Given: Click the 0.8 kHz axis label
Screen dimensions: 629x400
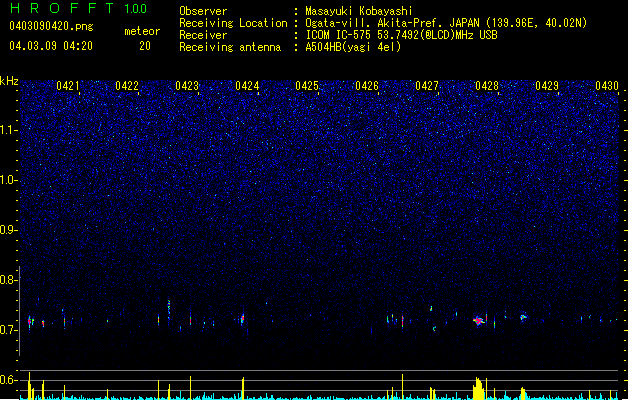Looking at the screenshot, I should 9,280.
